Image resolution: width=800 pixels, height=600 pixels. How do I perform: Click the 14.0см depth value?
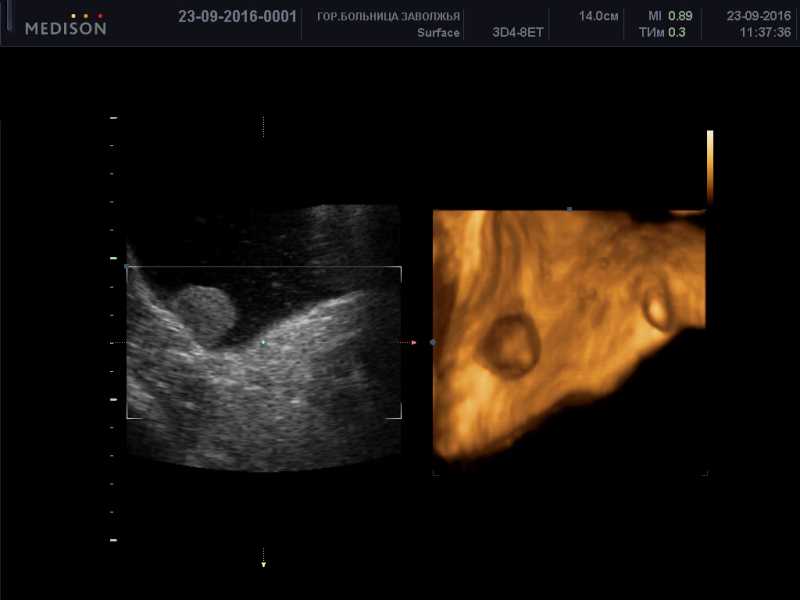click(598, 16)
